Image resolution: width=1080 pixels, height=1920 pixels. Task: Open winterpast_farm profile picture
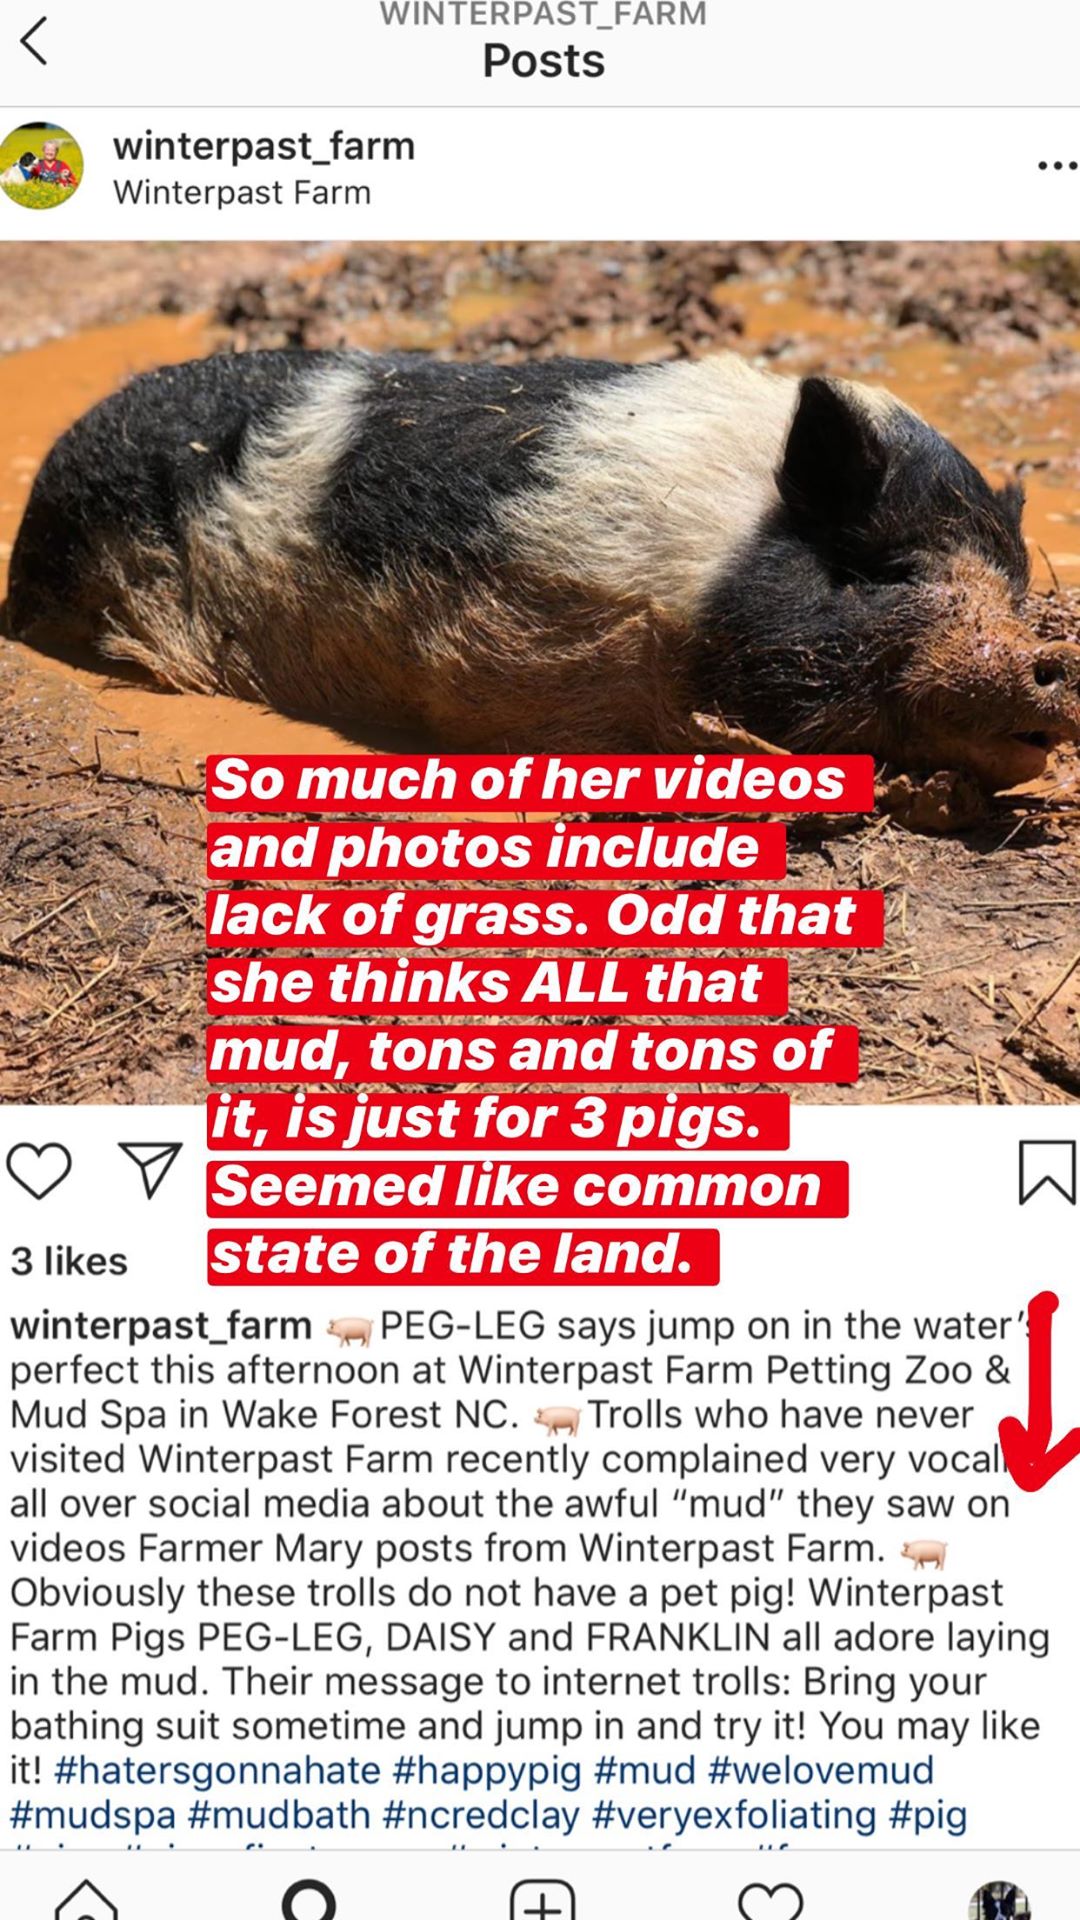tap(41, 166)
